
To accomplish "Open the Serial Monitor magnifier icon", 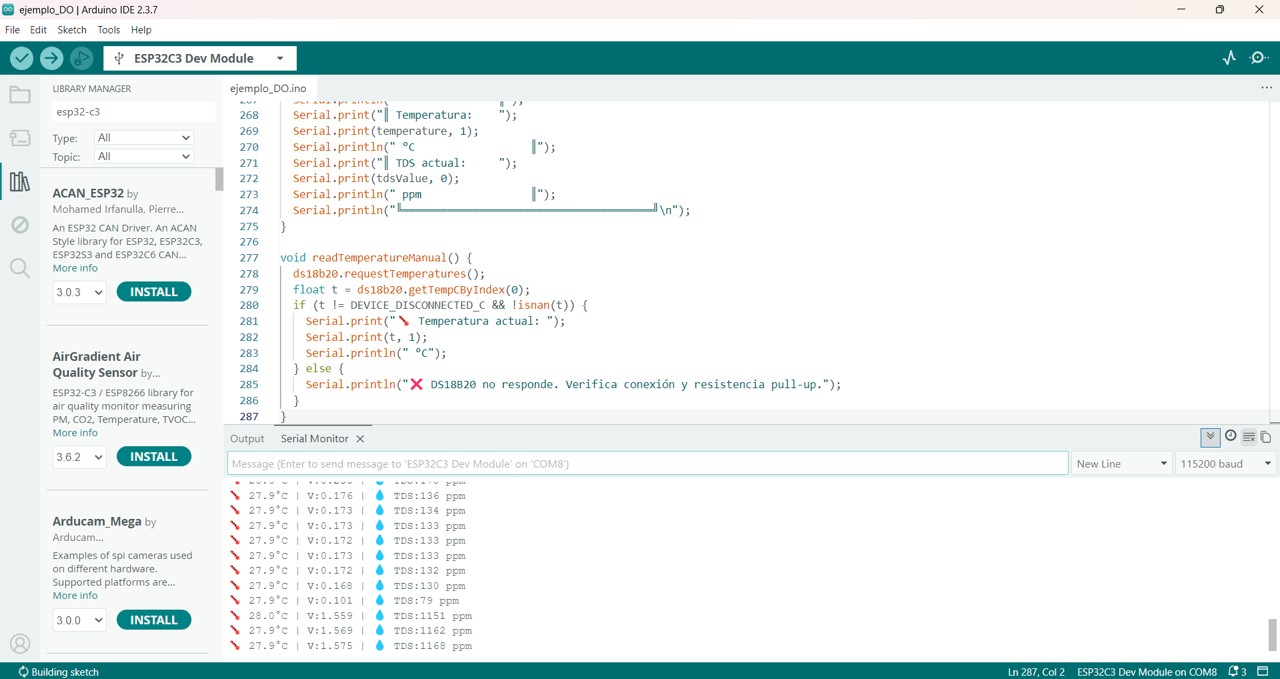I will coord(1260,58).
